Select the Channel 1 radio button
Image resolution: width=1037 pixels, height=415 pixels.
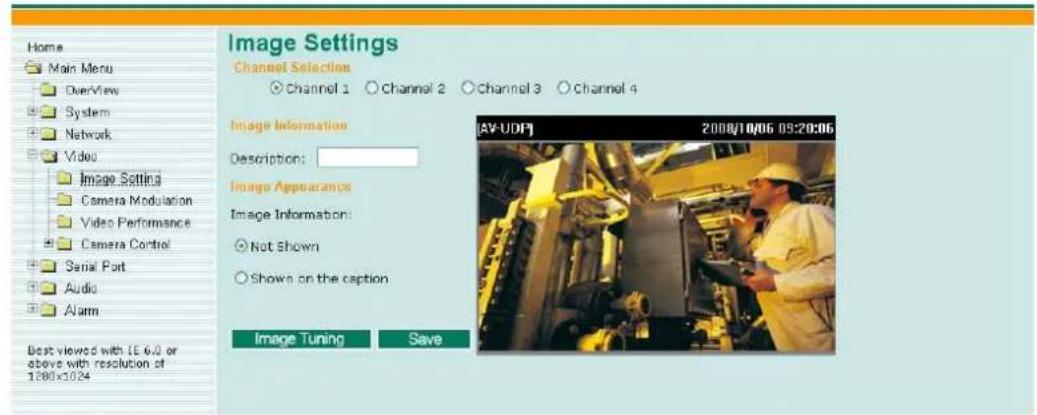[x=277, y=89]
